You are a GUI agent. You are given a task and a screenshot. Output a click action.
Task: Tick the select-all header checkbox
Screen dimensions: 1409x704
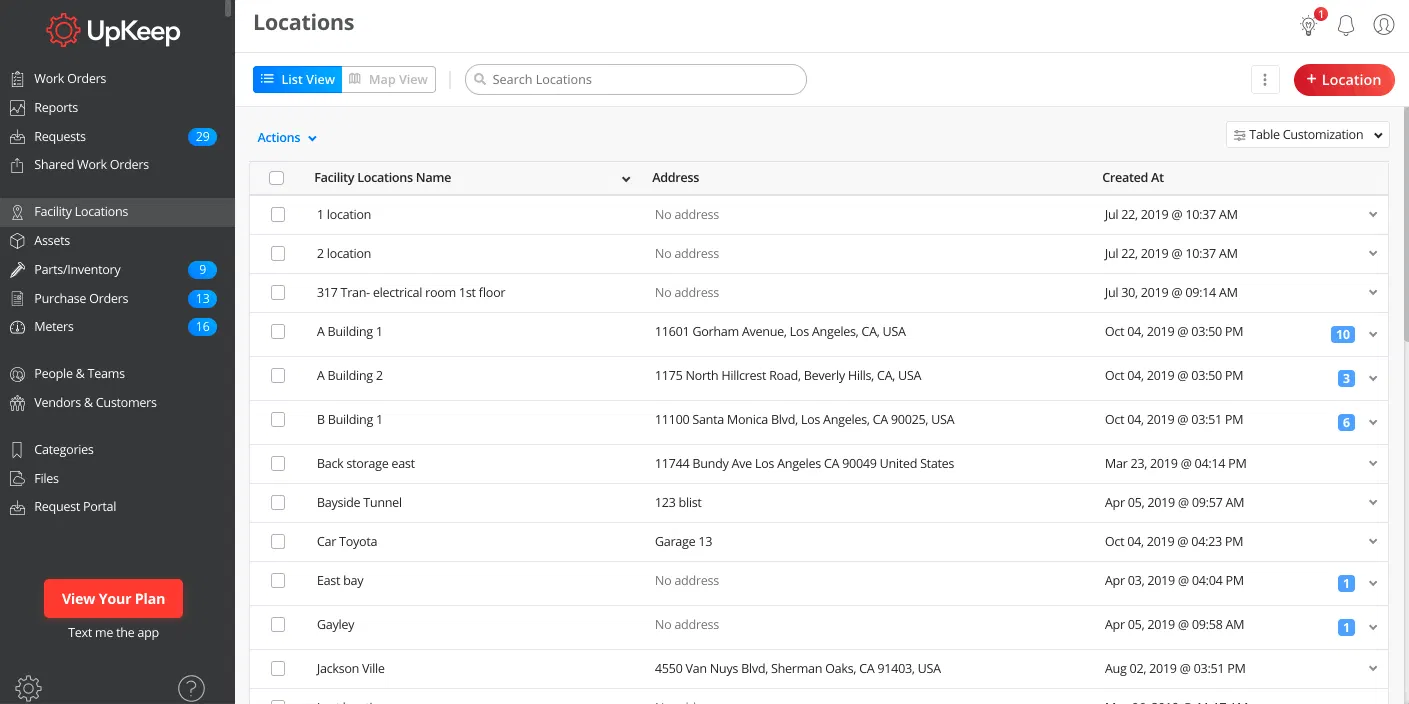pyautogui.click(x=277, y=178)
